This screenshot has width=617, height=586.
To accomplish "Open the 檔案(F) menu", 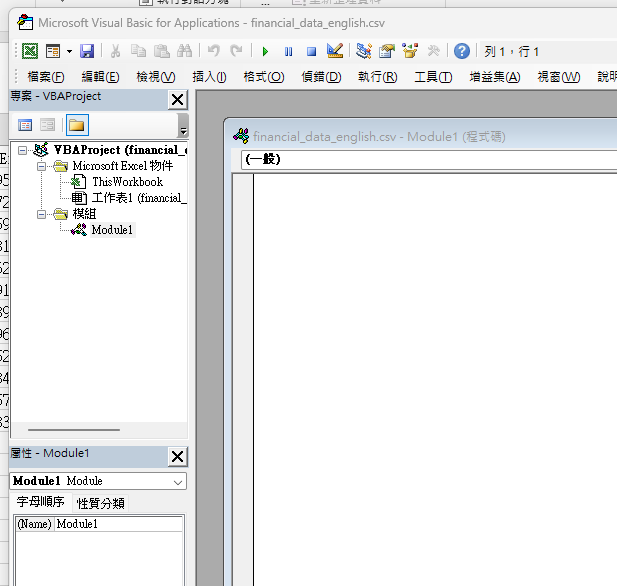I will pyautogui.click(x=46, y=77).
